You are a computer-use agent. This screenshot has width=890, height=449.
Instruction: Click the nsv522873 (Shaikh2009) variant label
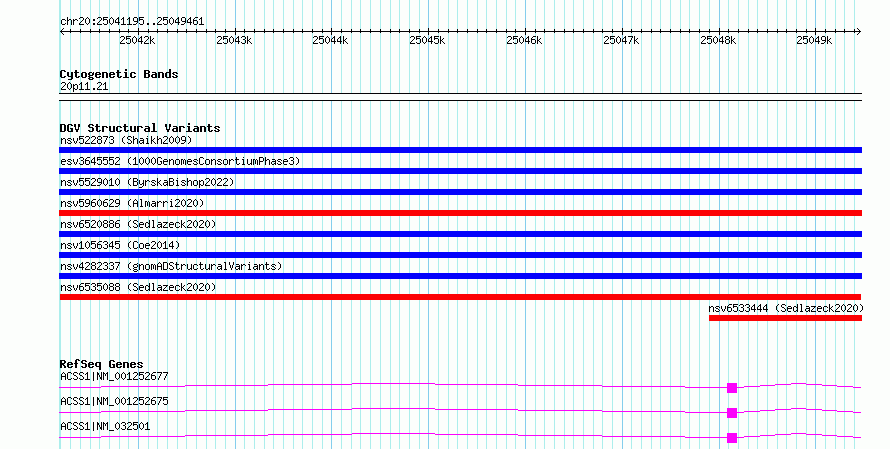[126, 140]
